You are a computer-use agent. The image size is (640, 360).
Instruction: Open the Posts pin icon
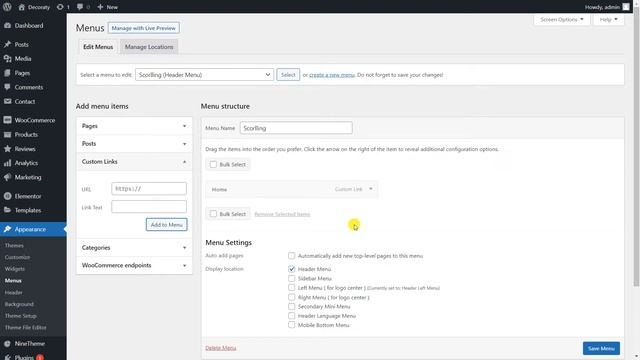(x=7, y=44)
